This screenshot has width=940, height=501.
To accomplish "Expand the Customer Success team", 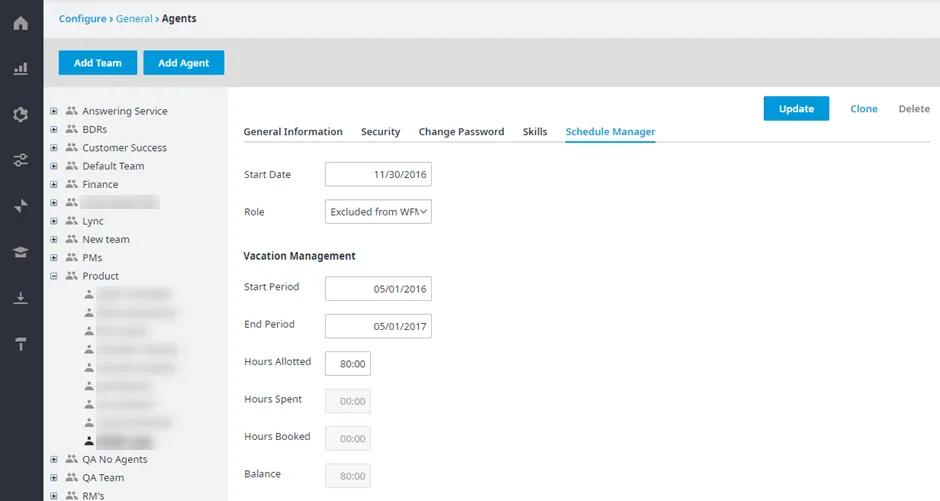I will 54,147.
